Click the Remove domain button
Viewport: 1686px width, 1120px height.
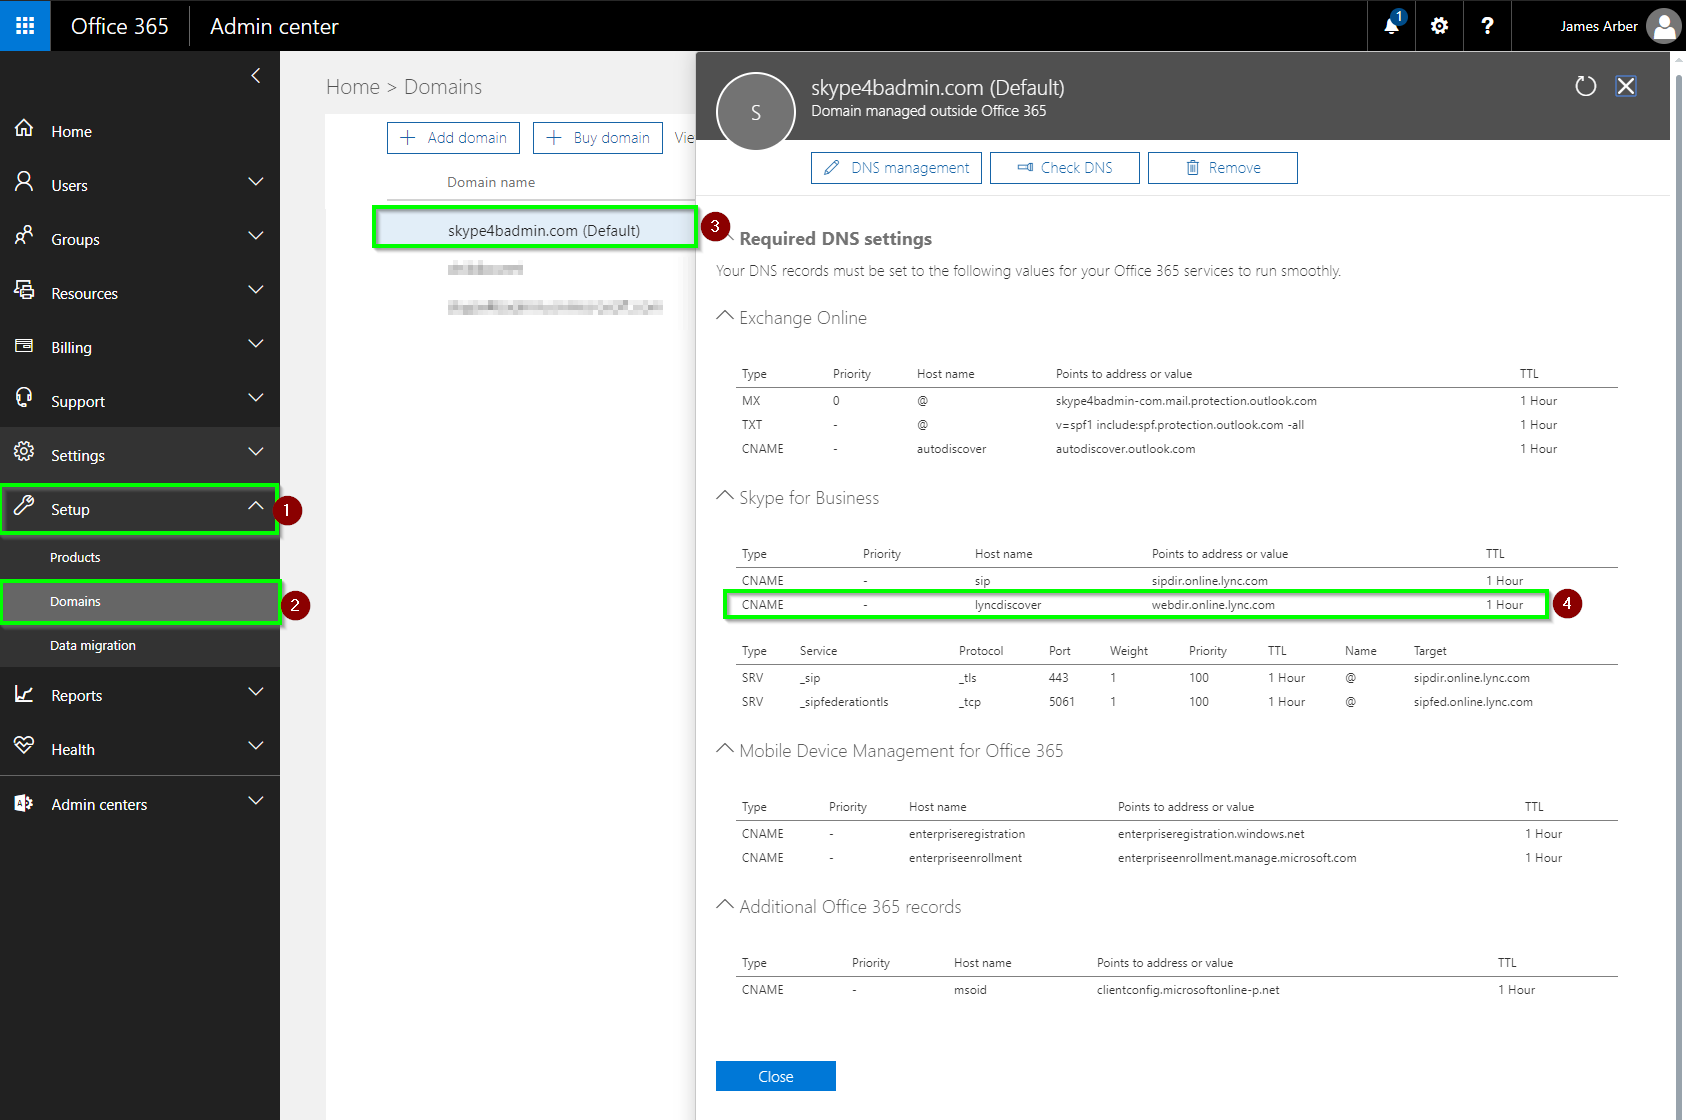pyautogui.click(x=1222, y=168)
